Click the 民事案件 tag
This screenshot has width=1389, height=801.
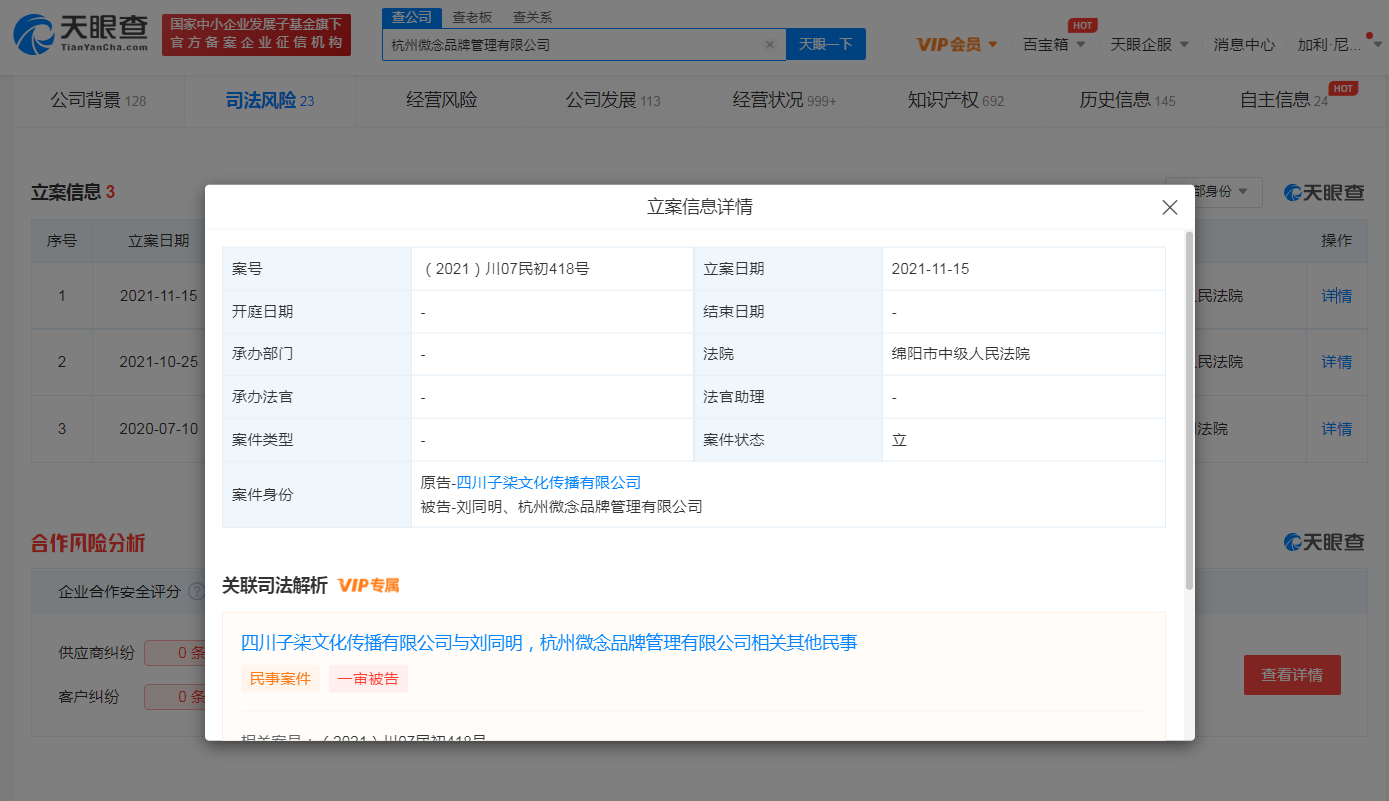pyautogui.click(x=280, y=679)
